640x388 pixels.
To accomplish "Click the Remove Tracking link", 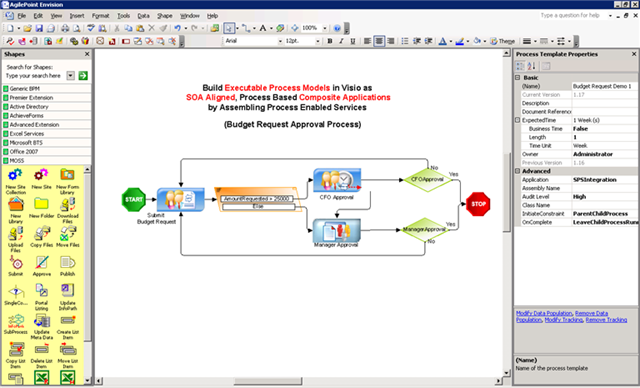I will [x=606, y=319].
